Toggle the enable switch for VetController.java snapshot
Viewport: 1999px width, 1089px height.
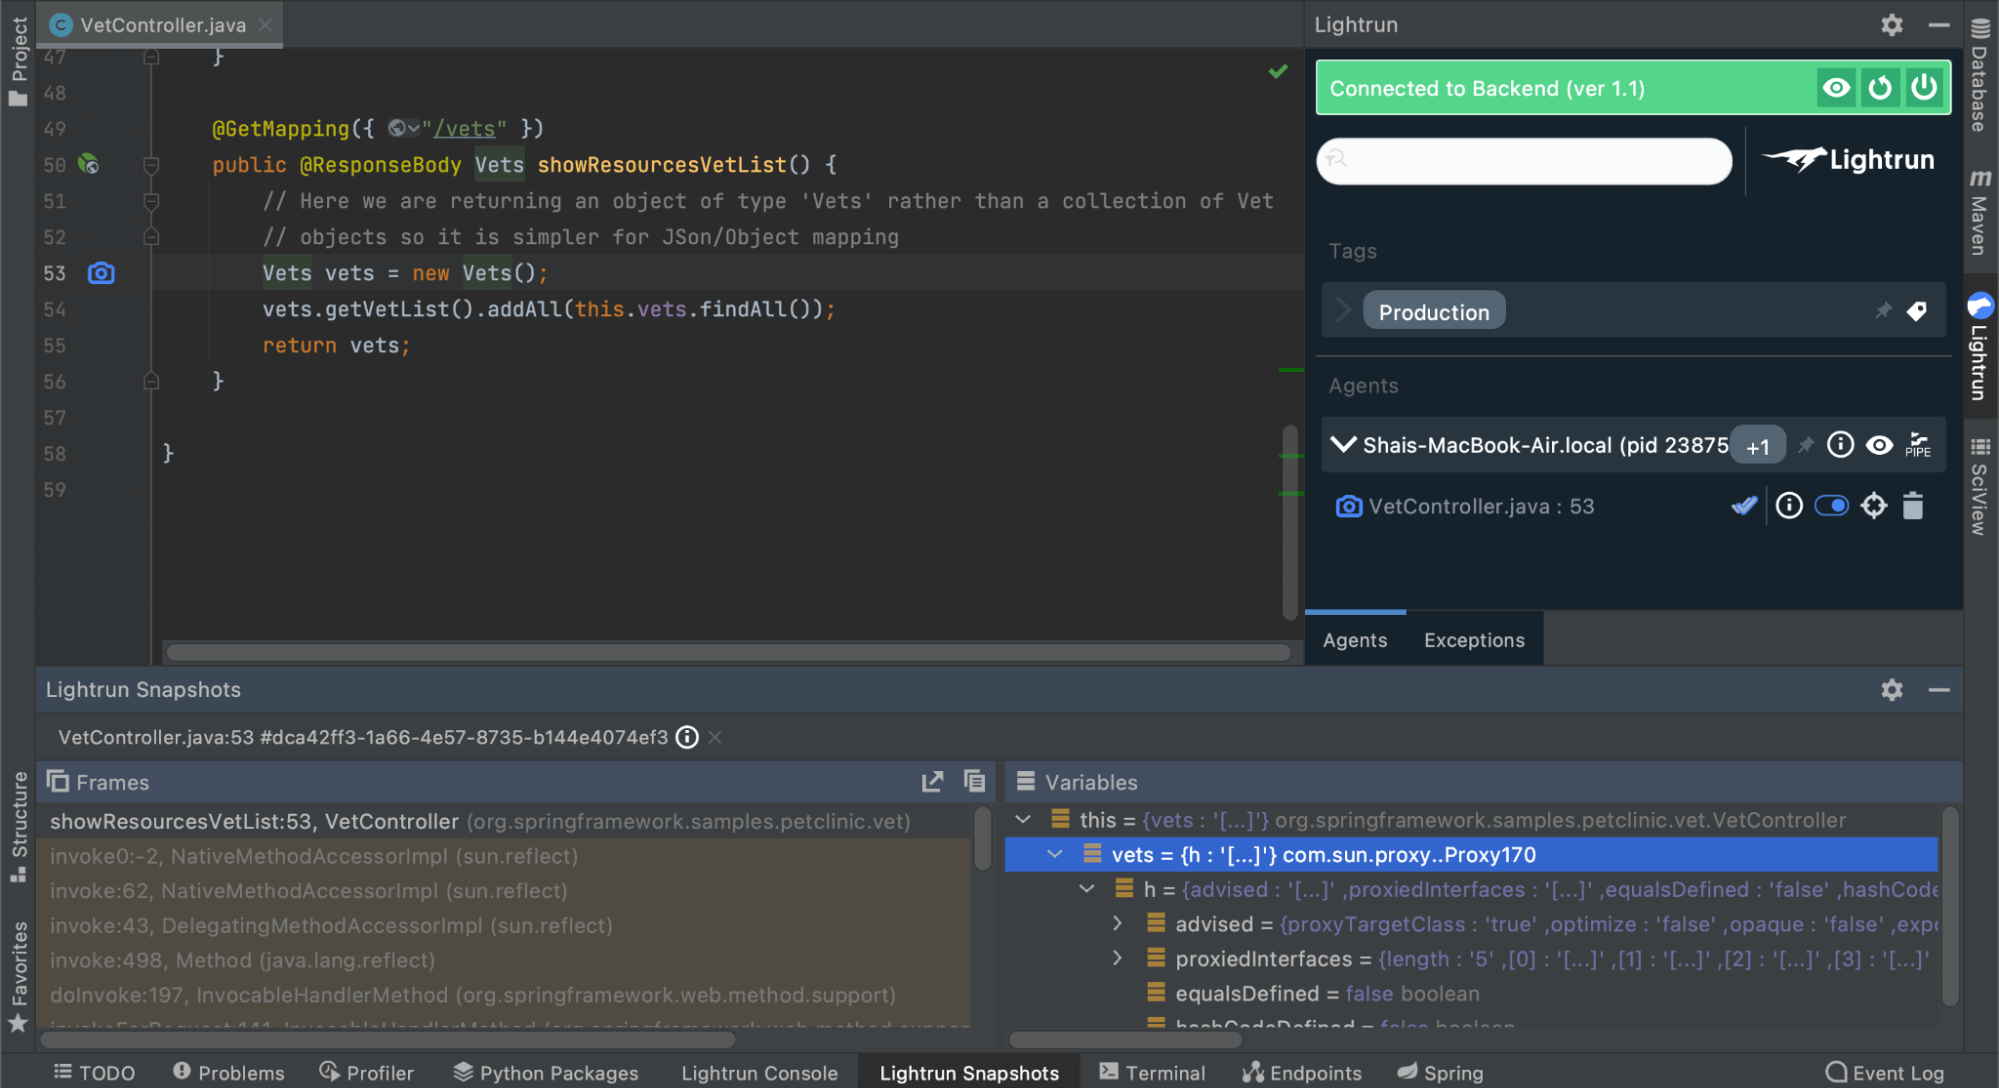tap(1831, 506)
